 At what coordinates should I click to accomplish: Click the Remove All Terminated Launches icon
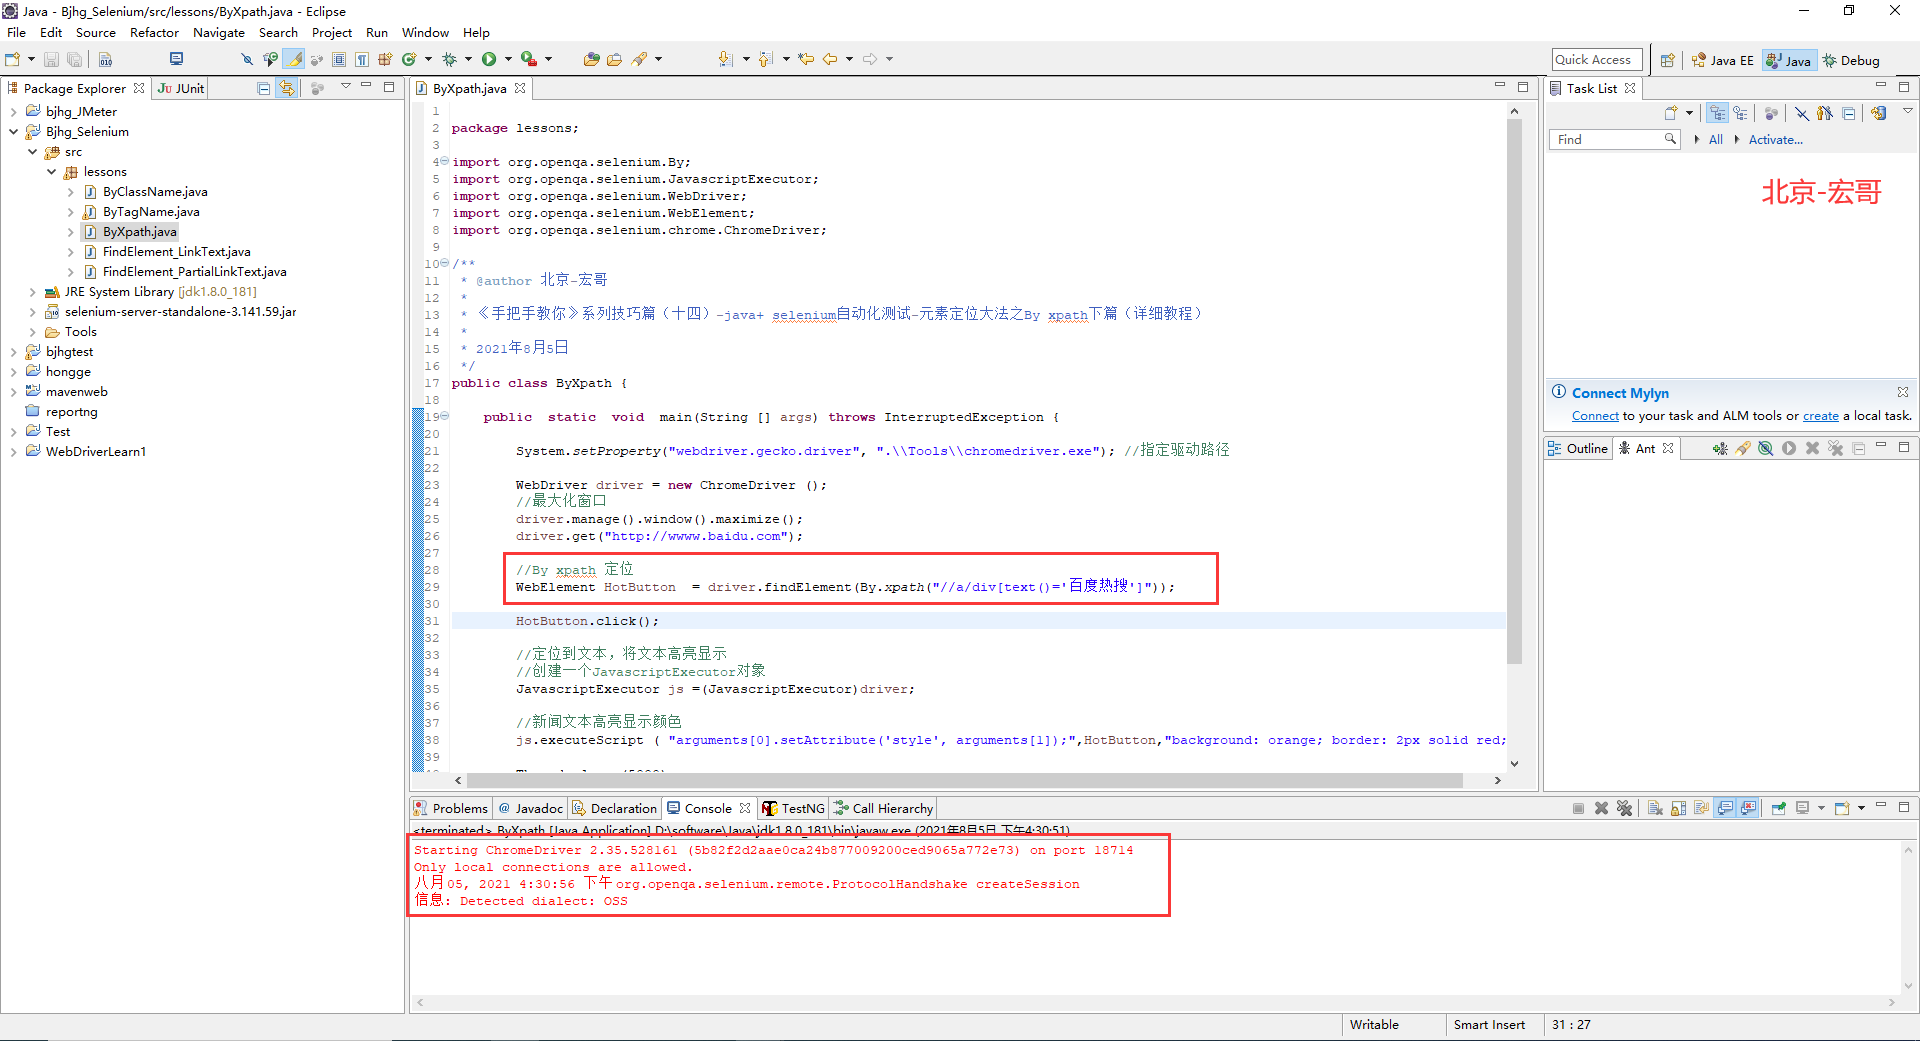point(1624,808)
